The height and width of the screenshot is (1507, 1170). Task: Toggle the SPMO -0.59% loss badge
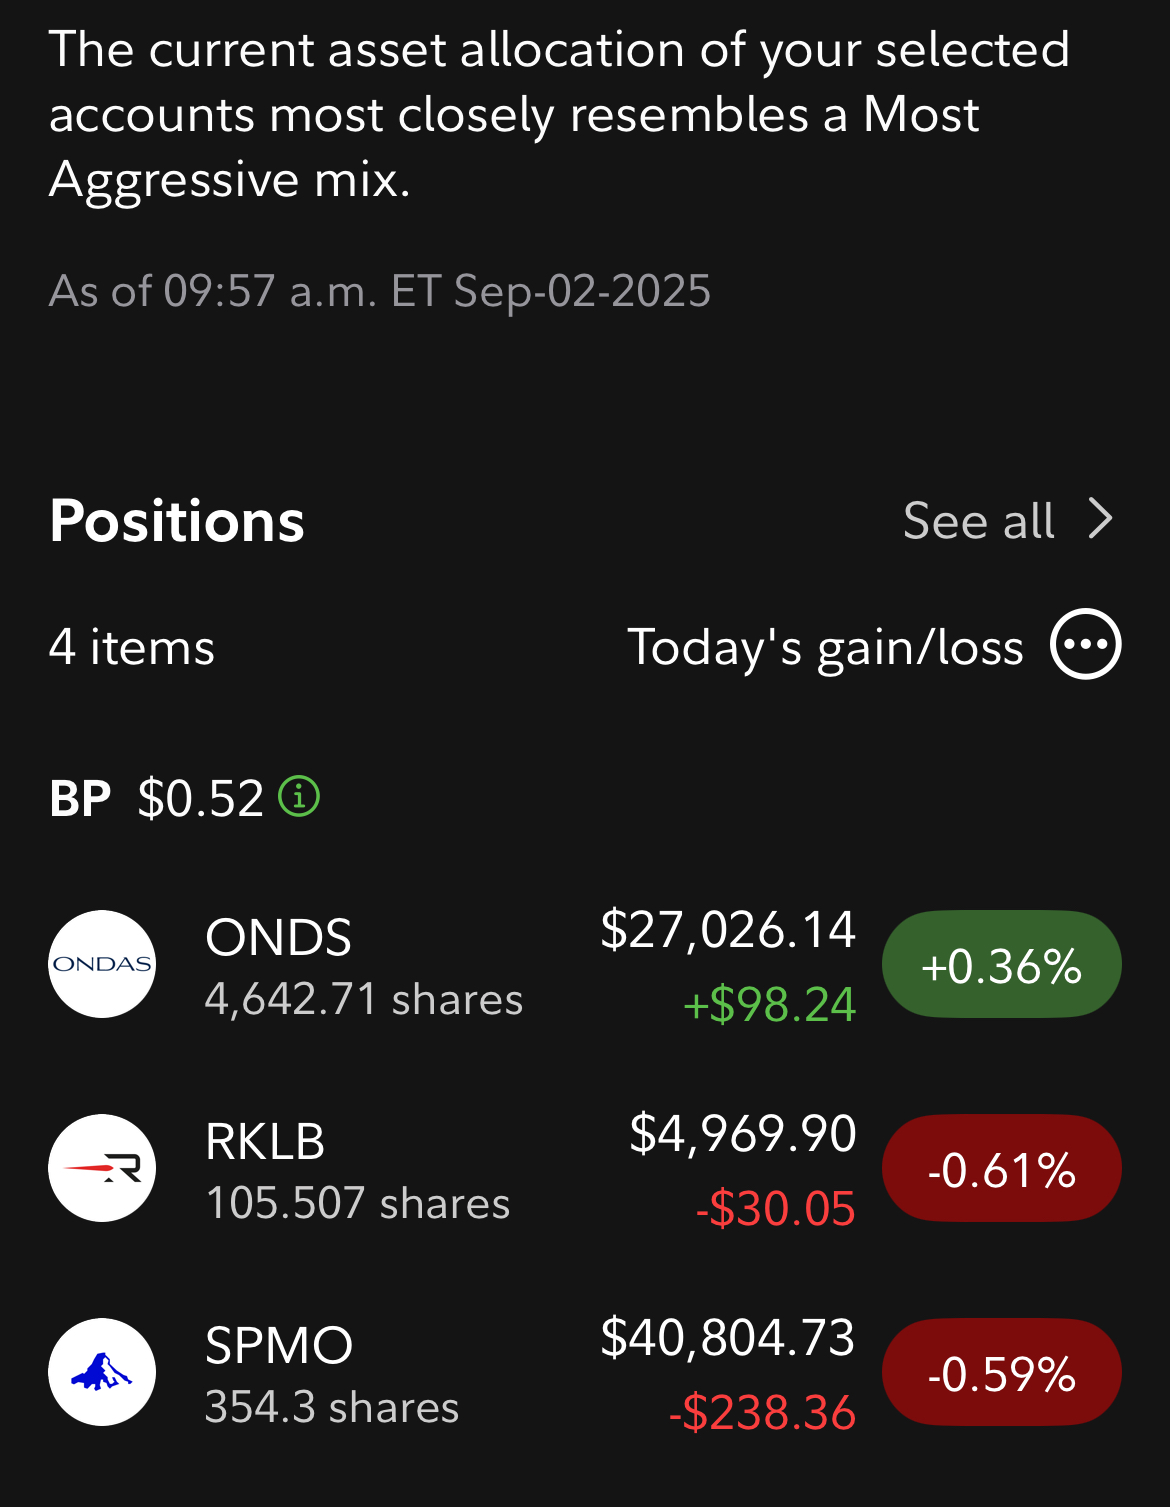1002,1372
